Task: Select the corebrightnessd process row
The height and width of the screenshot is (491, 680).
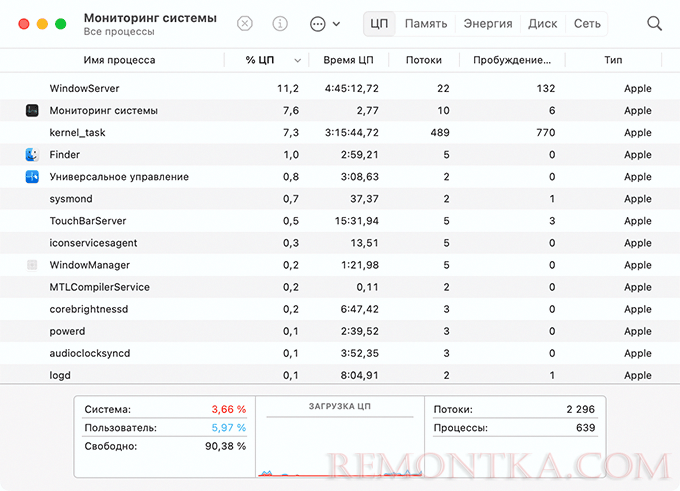Action: (x=340, y=309)
